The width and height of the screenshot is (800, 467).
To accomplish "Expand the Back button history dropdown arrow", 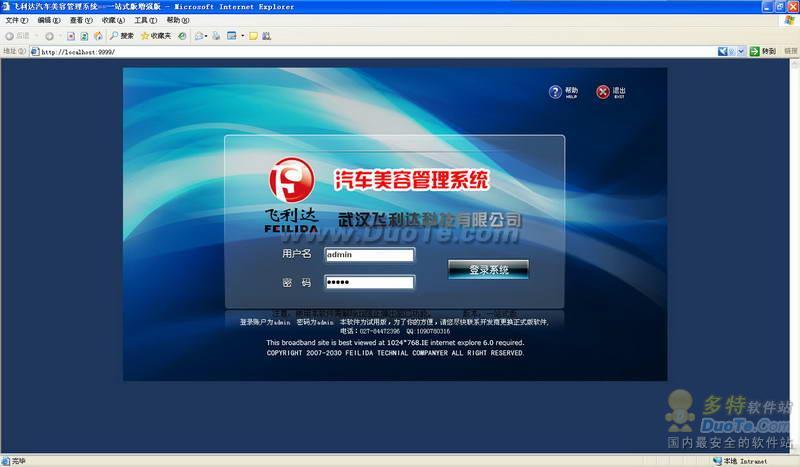I will click(35, 36).
